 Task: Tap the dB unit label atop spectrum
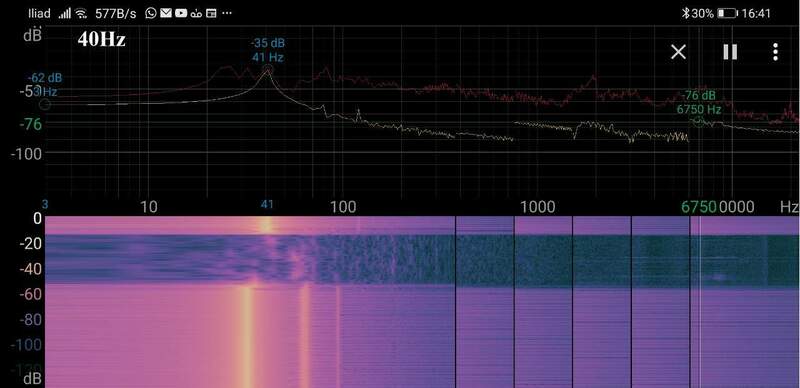32,36
